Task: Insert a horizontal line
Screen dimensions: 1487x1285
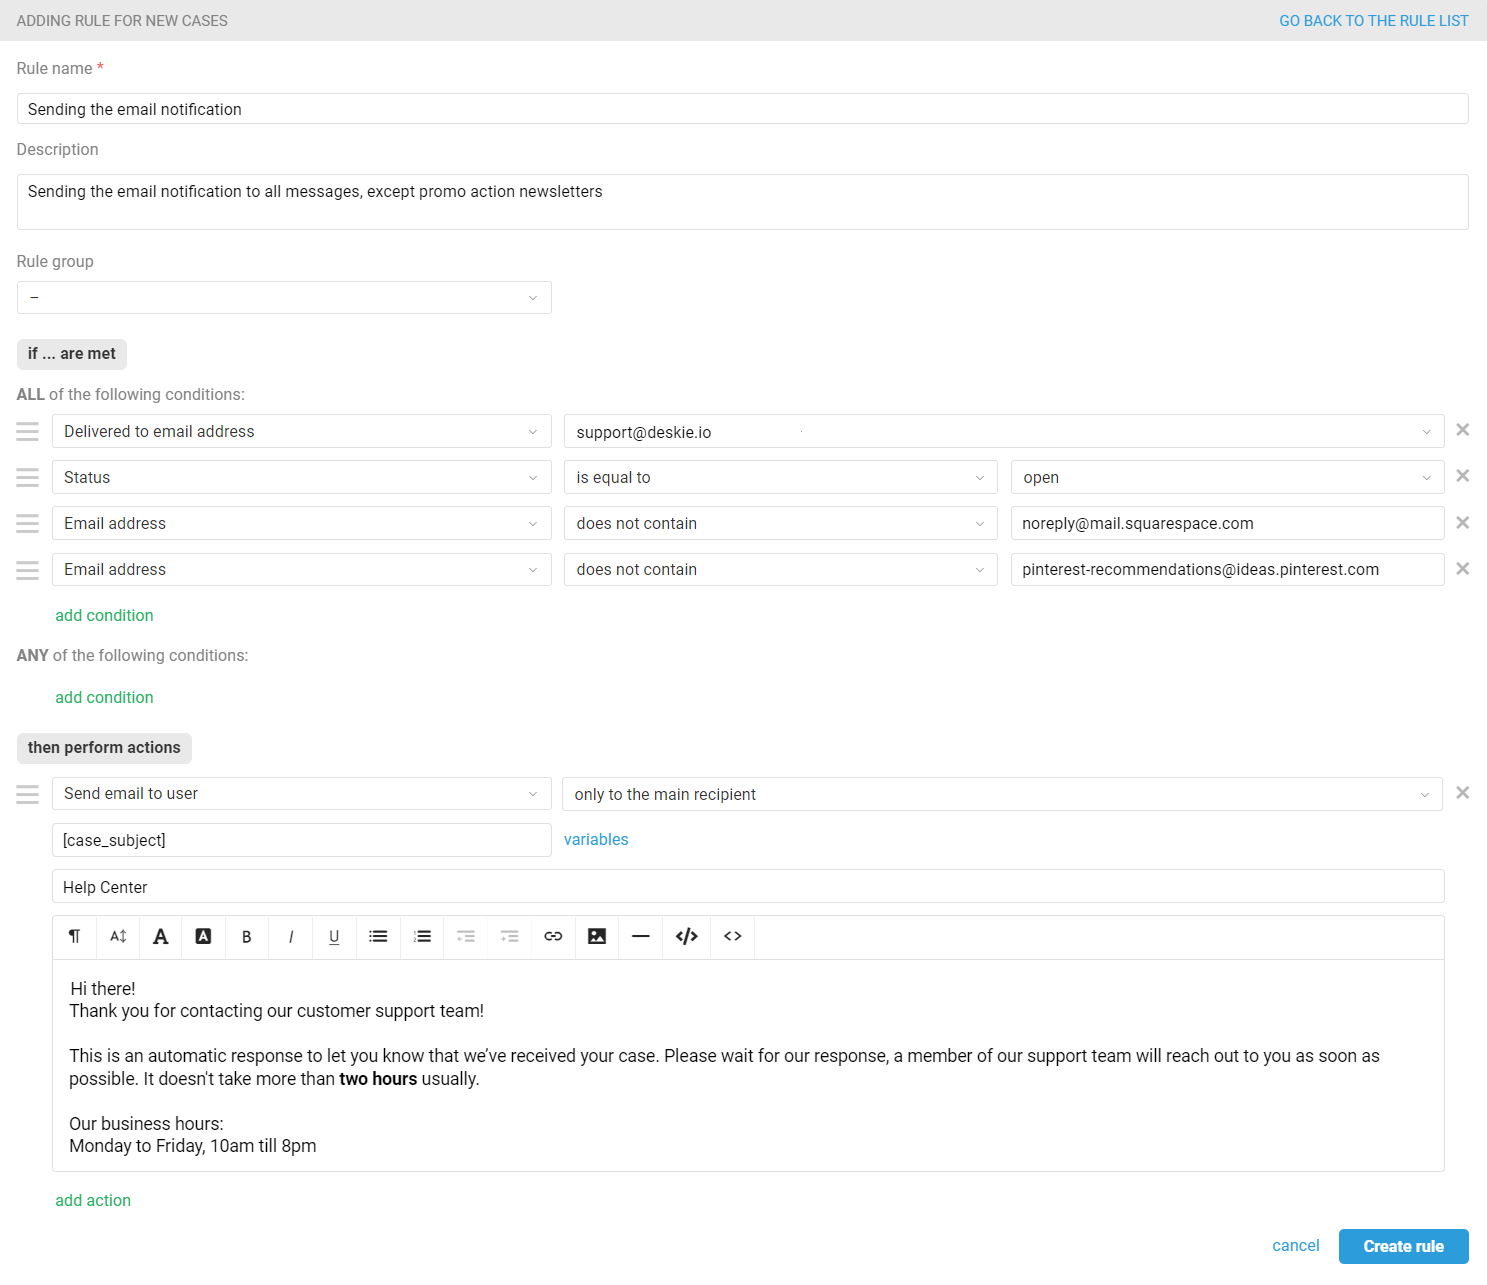Action: (641, 937)
